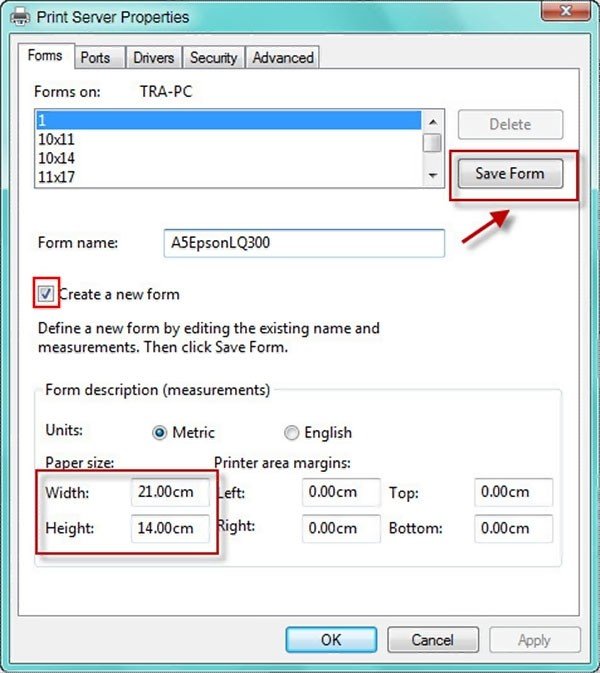This screenshot has width=600, height=673.
Task: Click the Left margin field
Action: 341,492
